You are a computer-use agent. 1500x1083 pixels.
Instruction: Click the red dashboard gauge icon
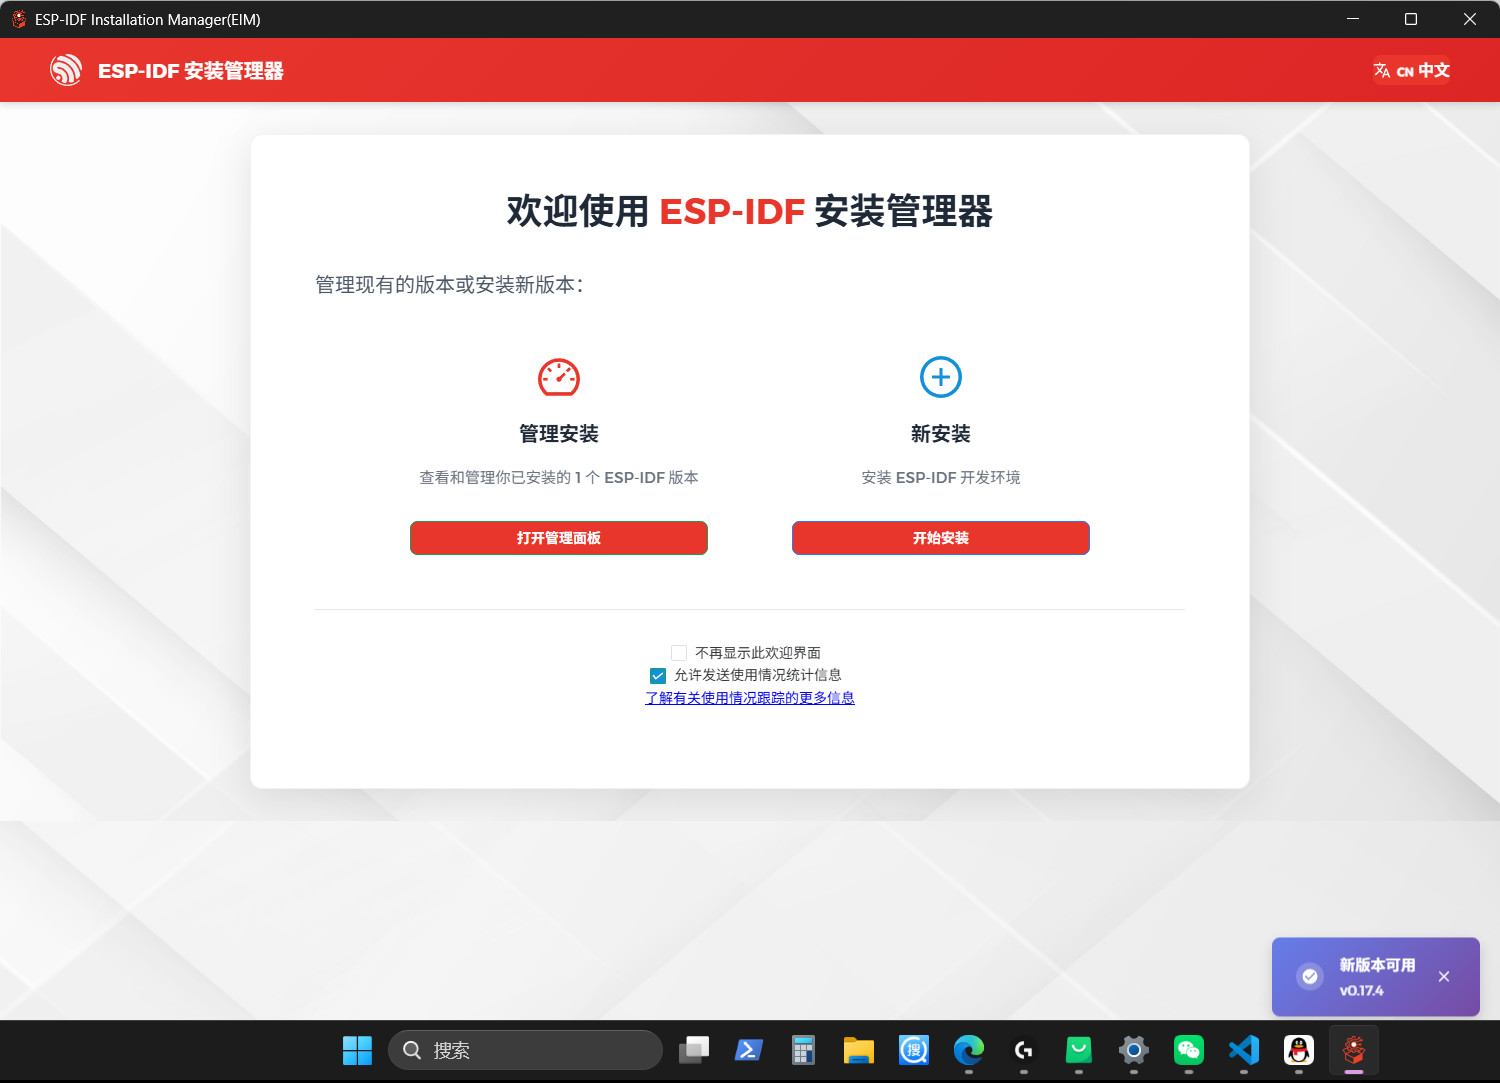pyautogui.click(x=559, y=377)
